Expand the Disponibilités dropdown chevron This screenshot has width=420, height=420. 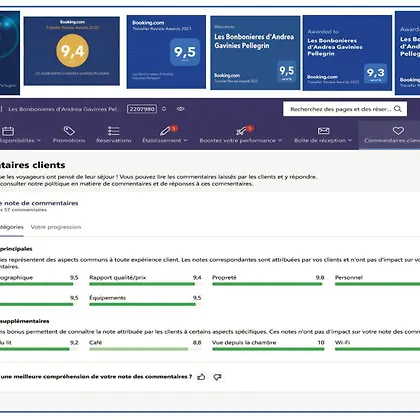(39, 140)
